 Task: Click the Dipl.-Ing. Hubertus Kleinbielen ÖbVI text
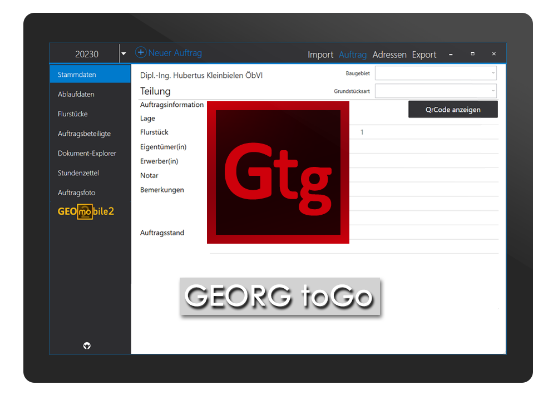(201, 75)
